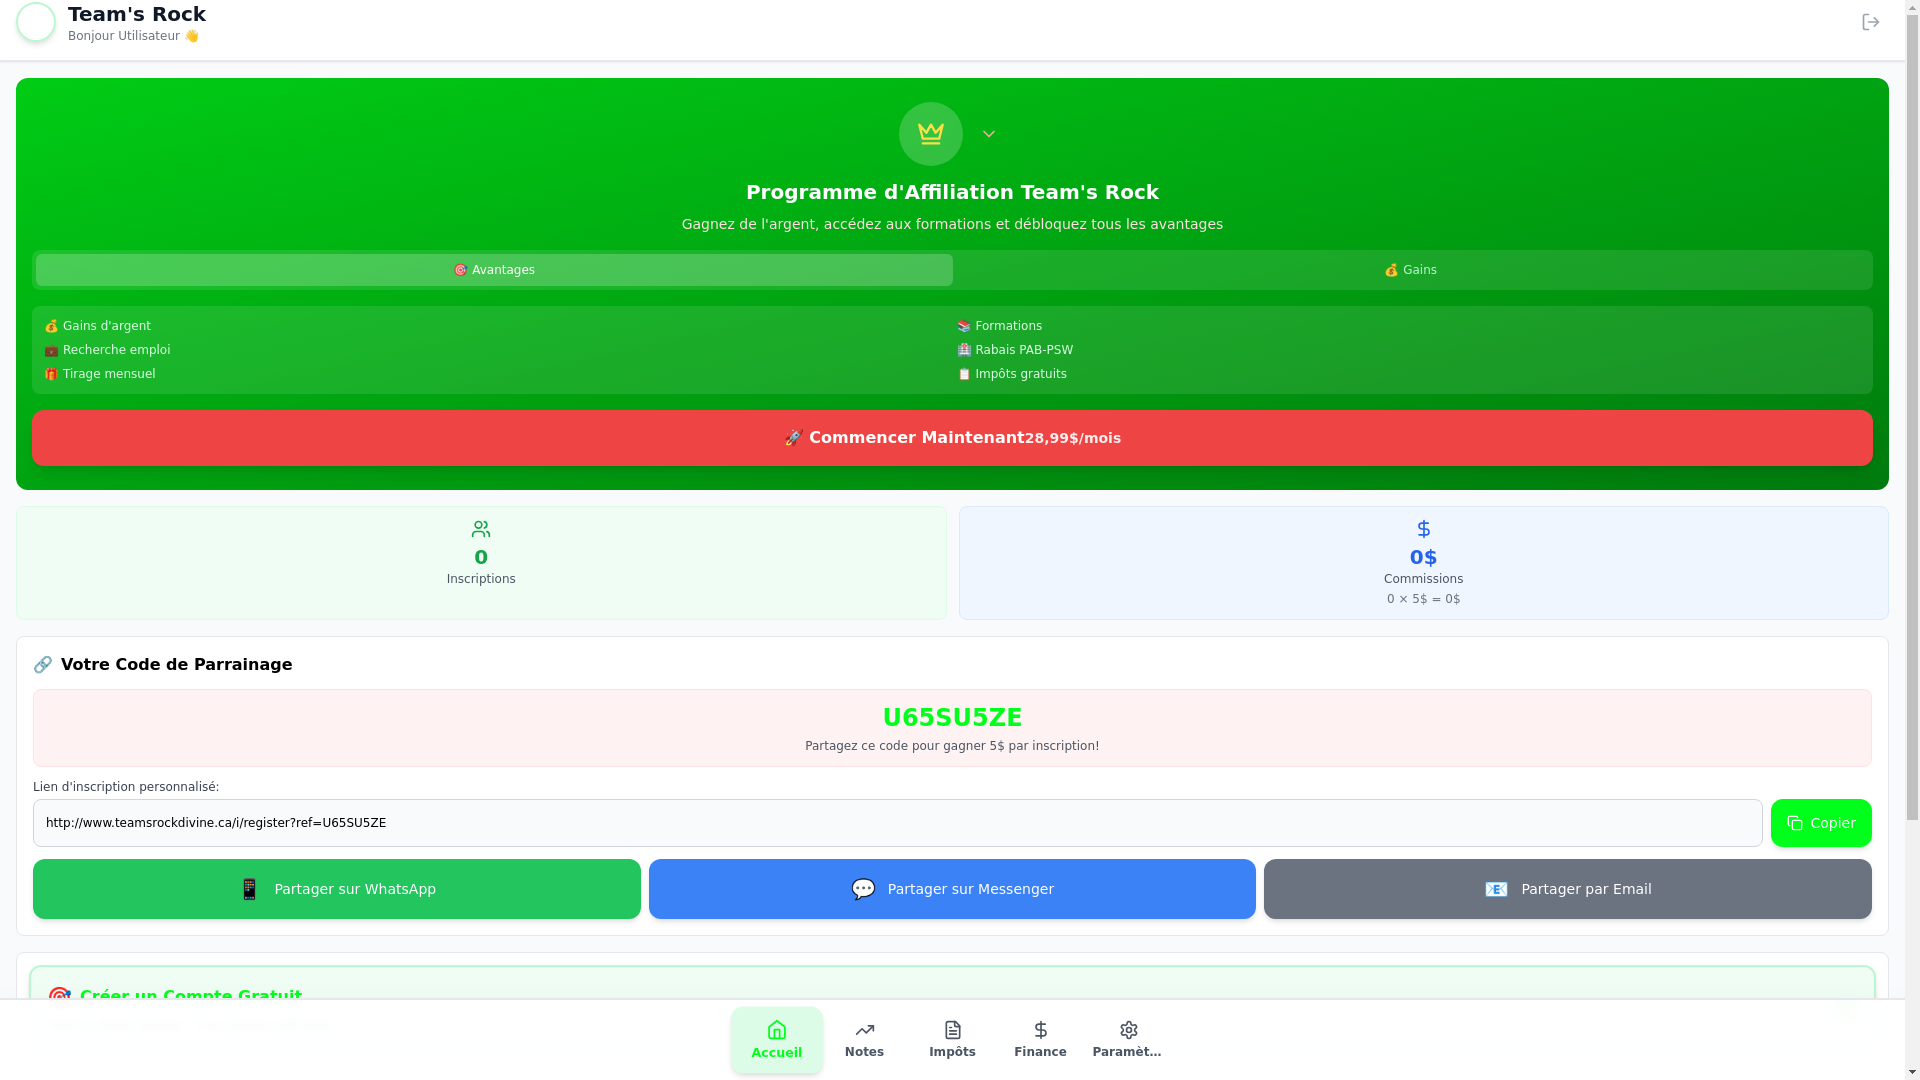Click the dollar icon above Commissions
Viewport: 1920px width, 1080px height.
coord(1424,529)
